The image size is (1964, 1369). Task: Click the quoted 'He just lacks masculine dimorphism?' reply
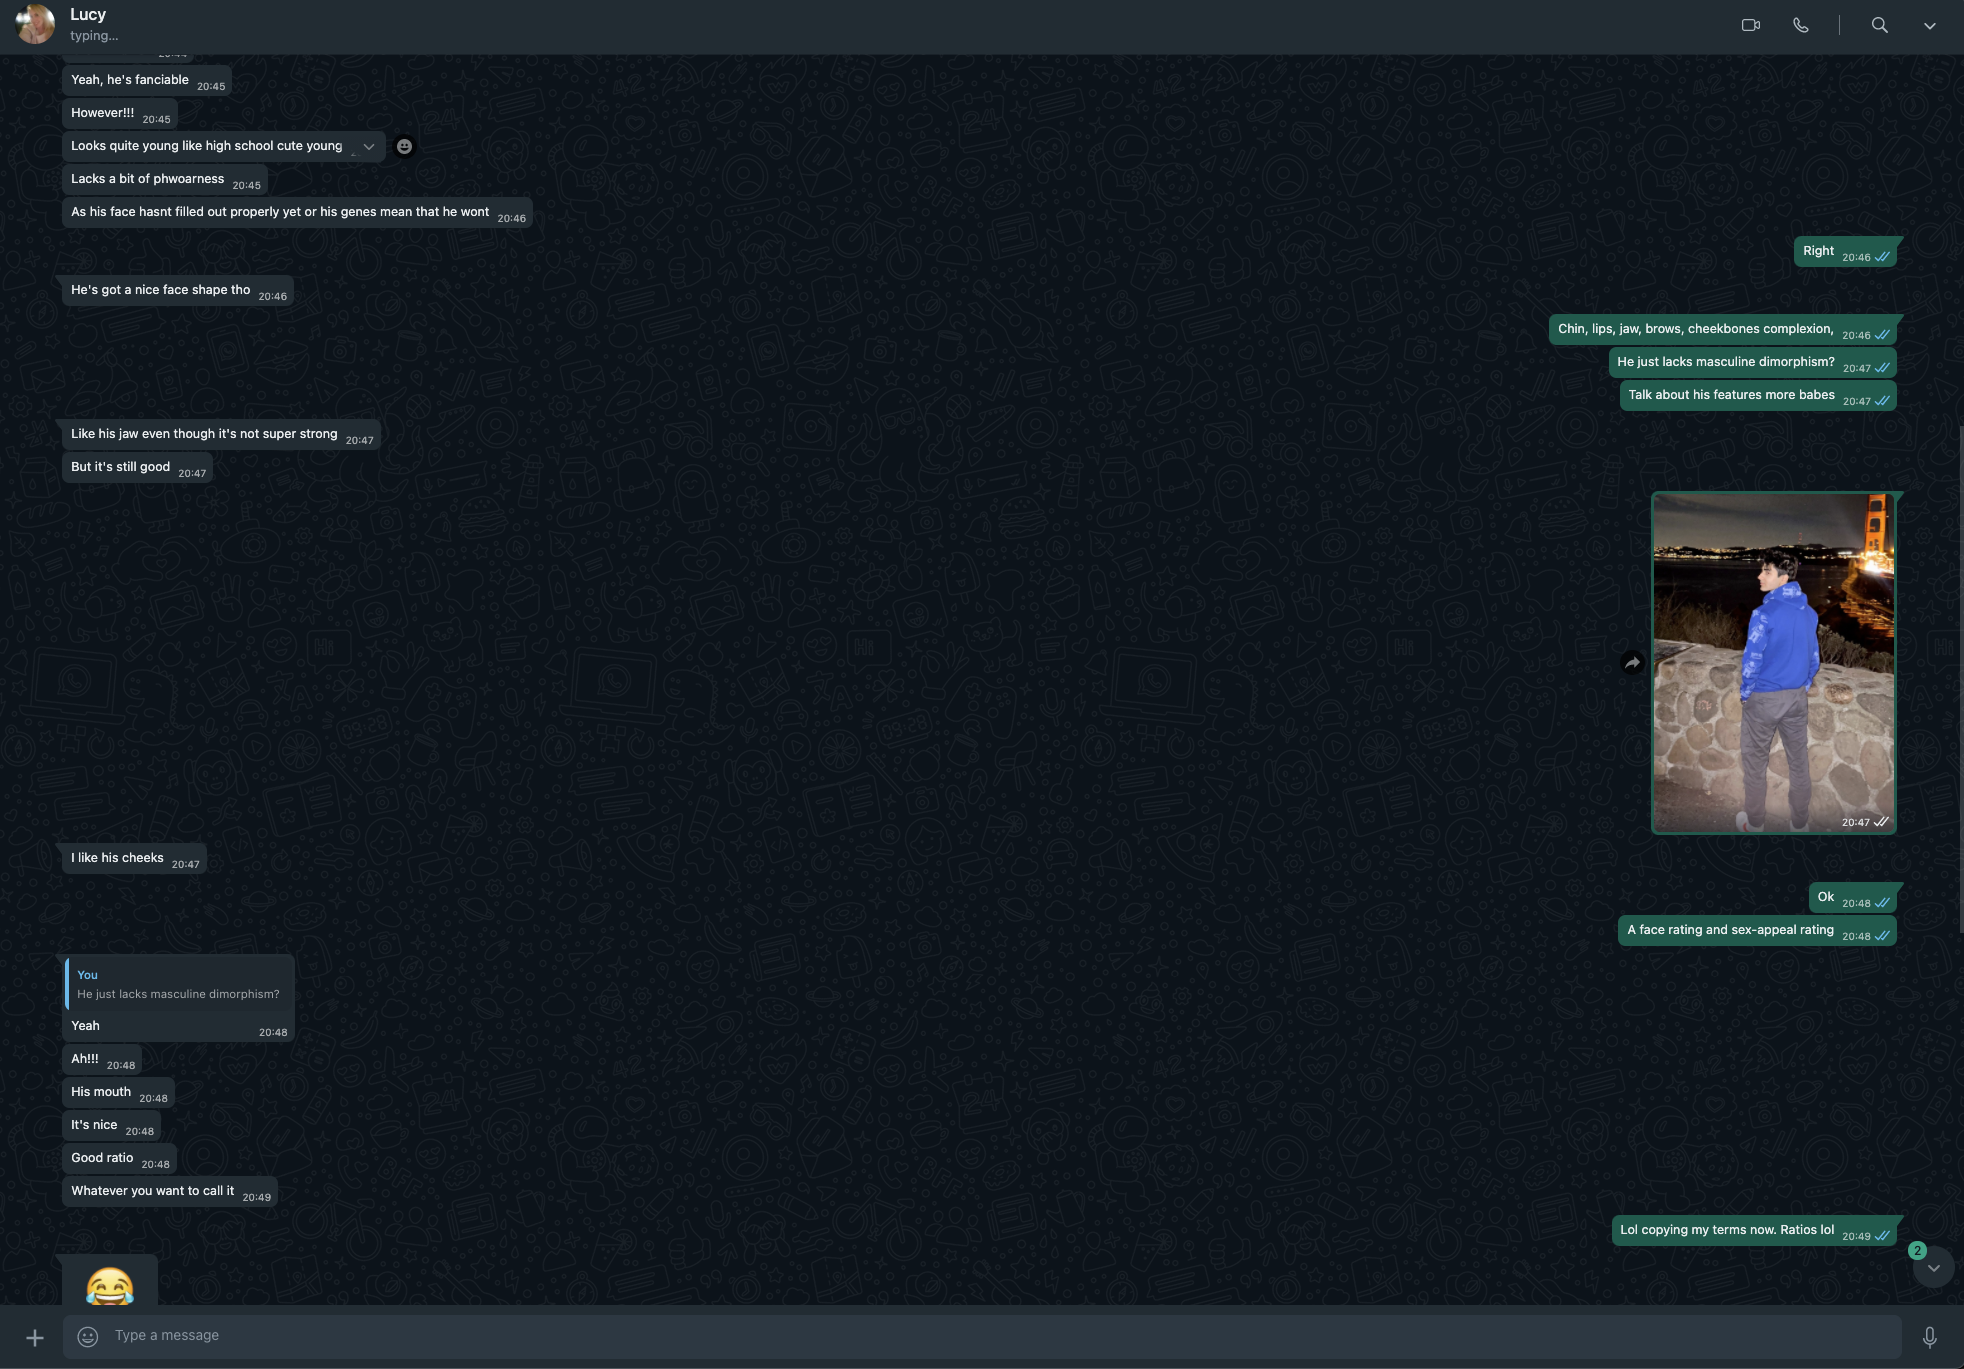179,984
